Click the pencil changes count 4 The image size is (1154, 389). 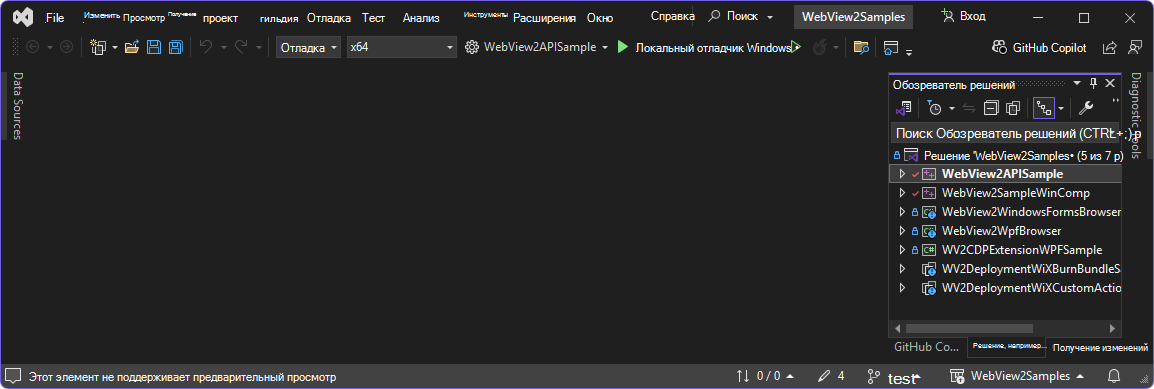pos(831,376)
